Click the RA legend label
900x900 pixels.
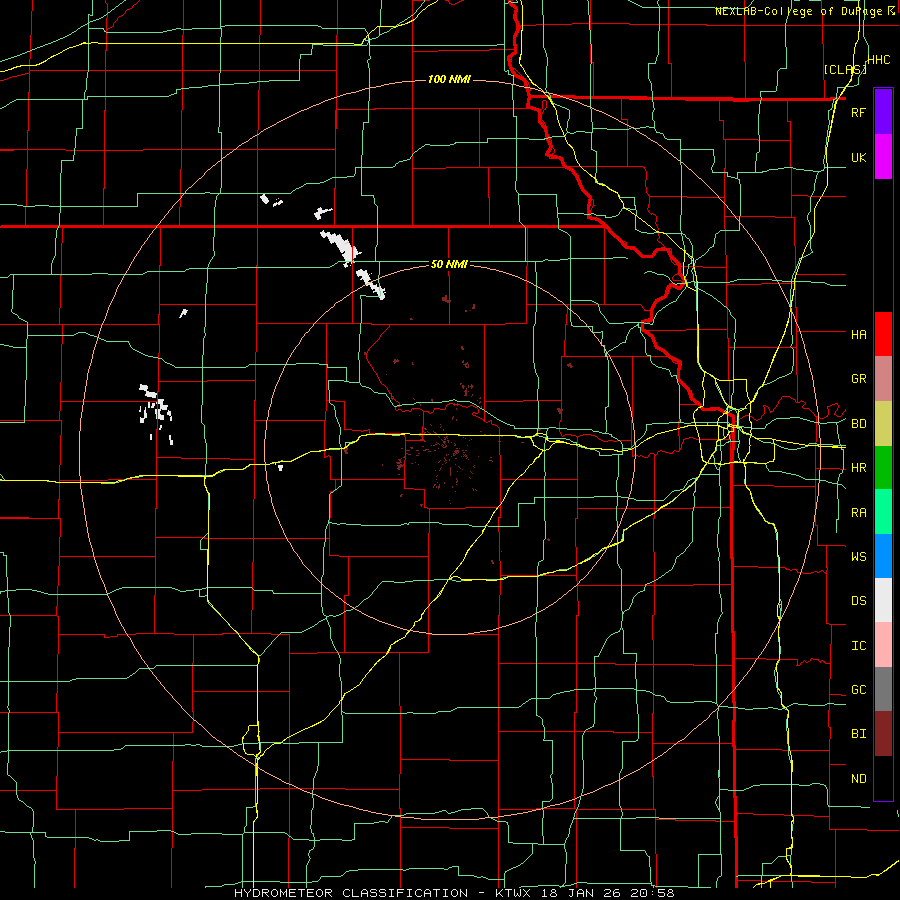pyautogui.click(x=858, y=512)
